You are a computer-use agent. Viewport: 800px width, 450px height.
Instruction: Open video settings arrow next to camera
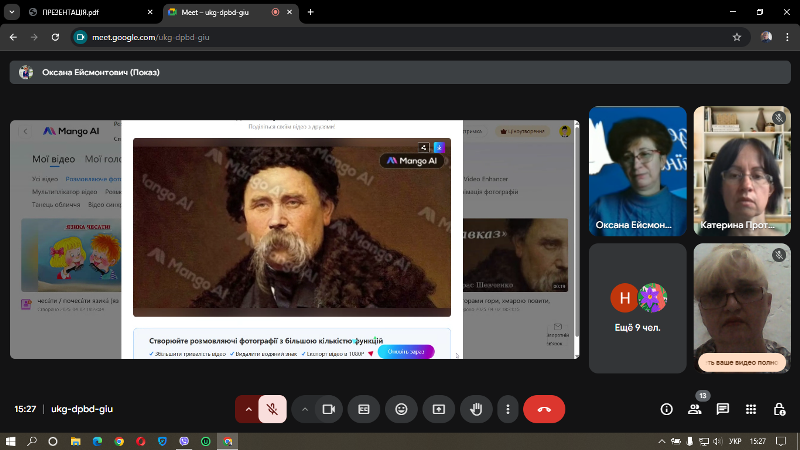[x=305, y=409]
